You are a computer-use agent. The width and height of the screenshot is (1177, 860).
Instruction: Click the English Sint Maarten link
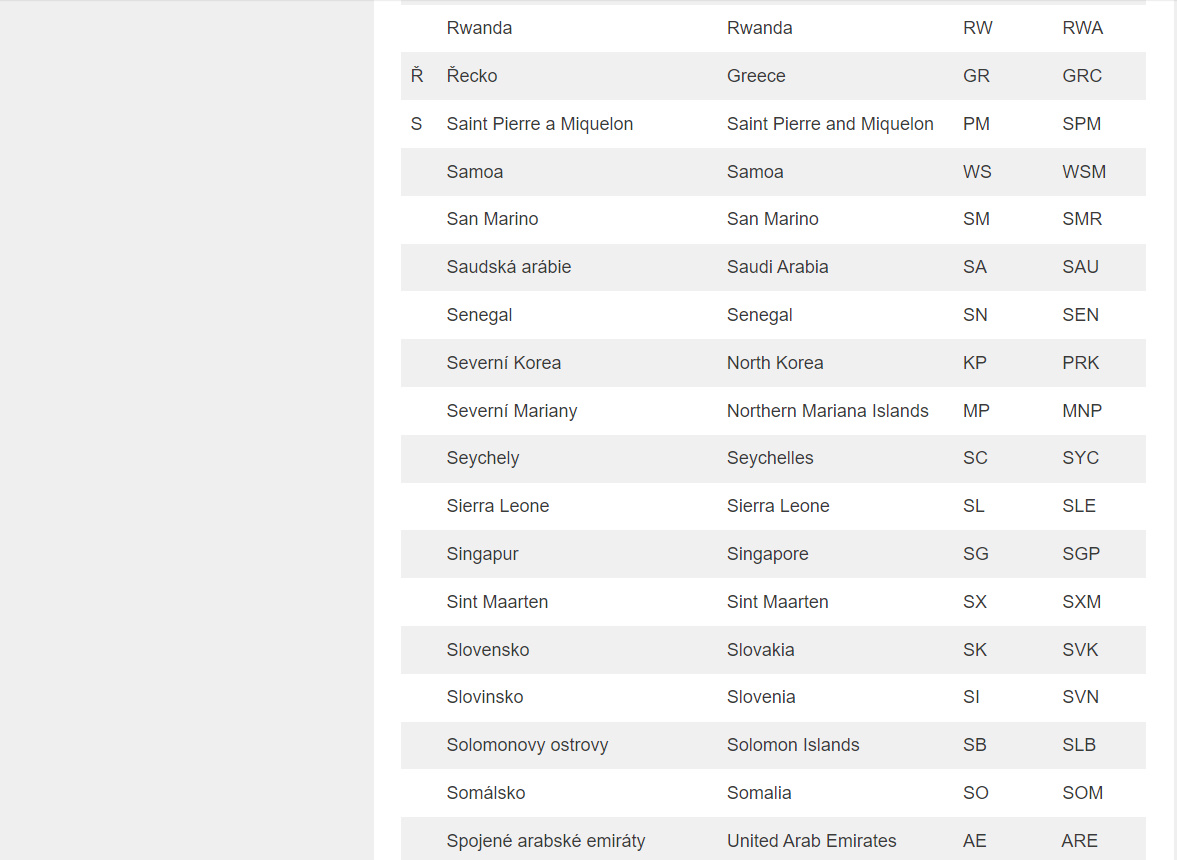tap(777, 602)
